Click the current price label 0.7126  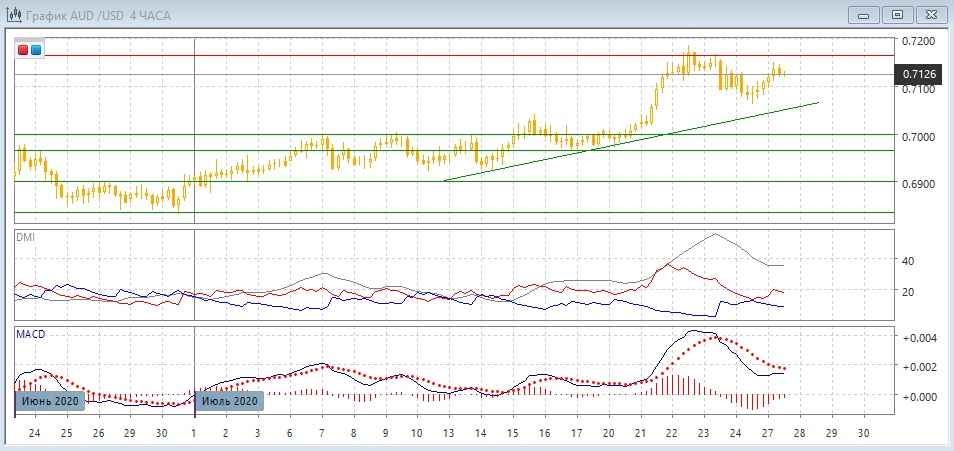[x=919, y=74]
